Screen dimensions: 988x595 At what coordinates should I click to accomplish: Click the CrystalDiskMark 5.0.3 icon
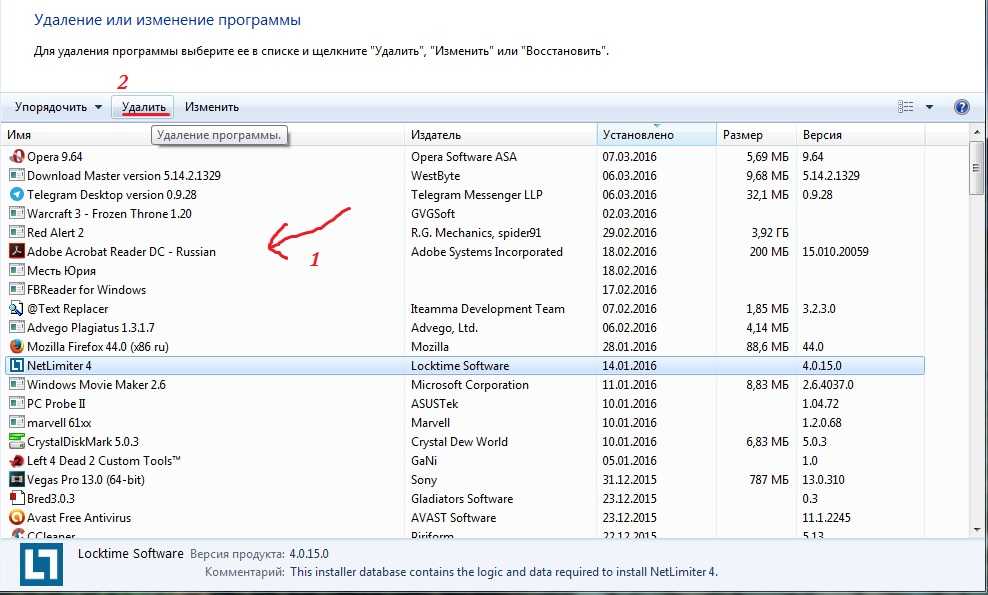pos(16,441)
